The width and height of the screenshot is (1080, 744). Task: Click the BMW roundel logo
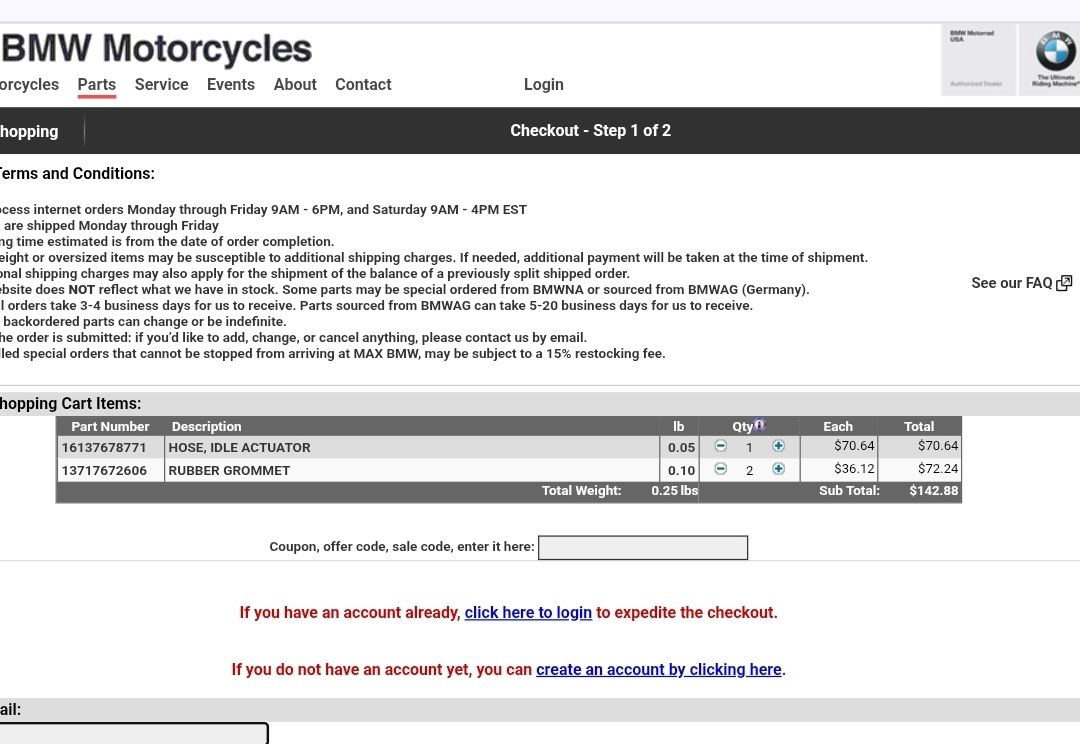pyautogui.click(x=1055, y=51)
